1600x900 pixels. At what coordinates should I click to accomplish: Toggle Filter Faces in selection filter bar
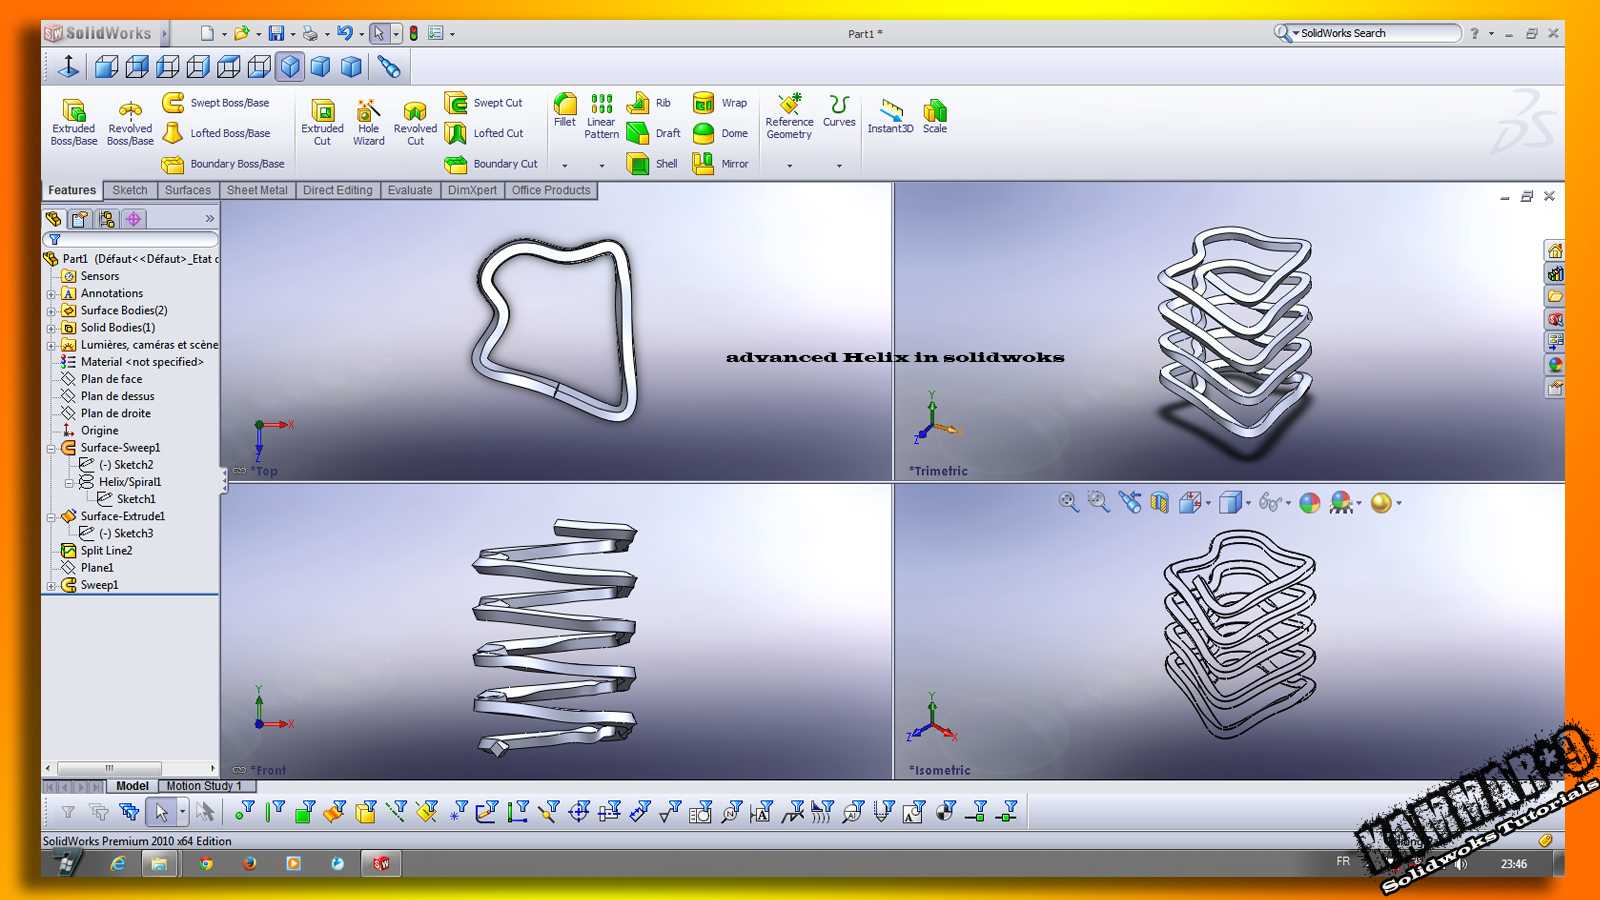click(x=305, y=812)
